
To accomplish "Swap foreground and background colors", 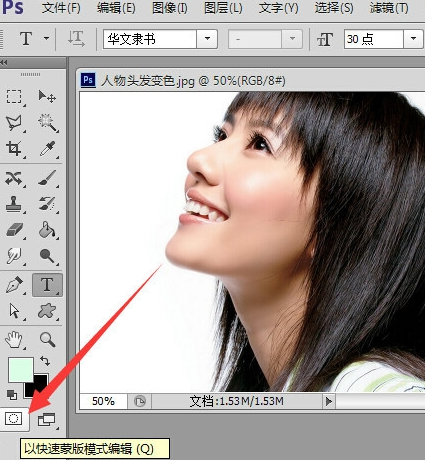I will coord(45,361).
